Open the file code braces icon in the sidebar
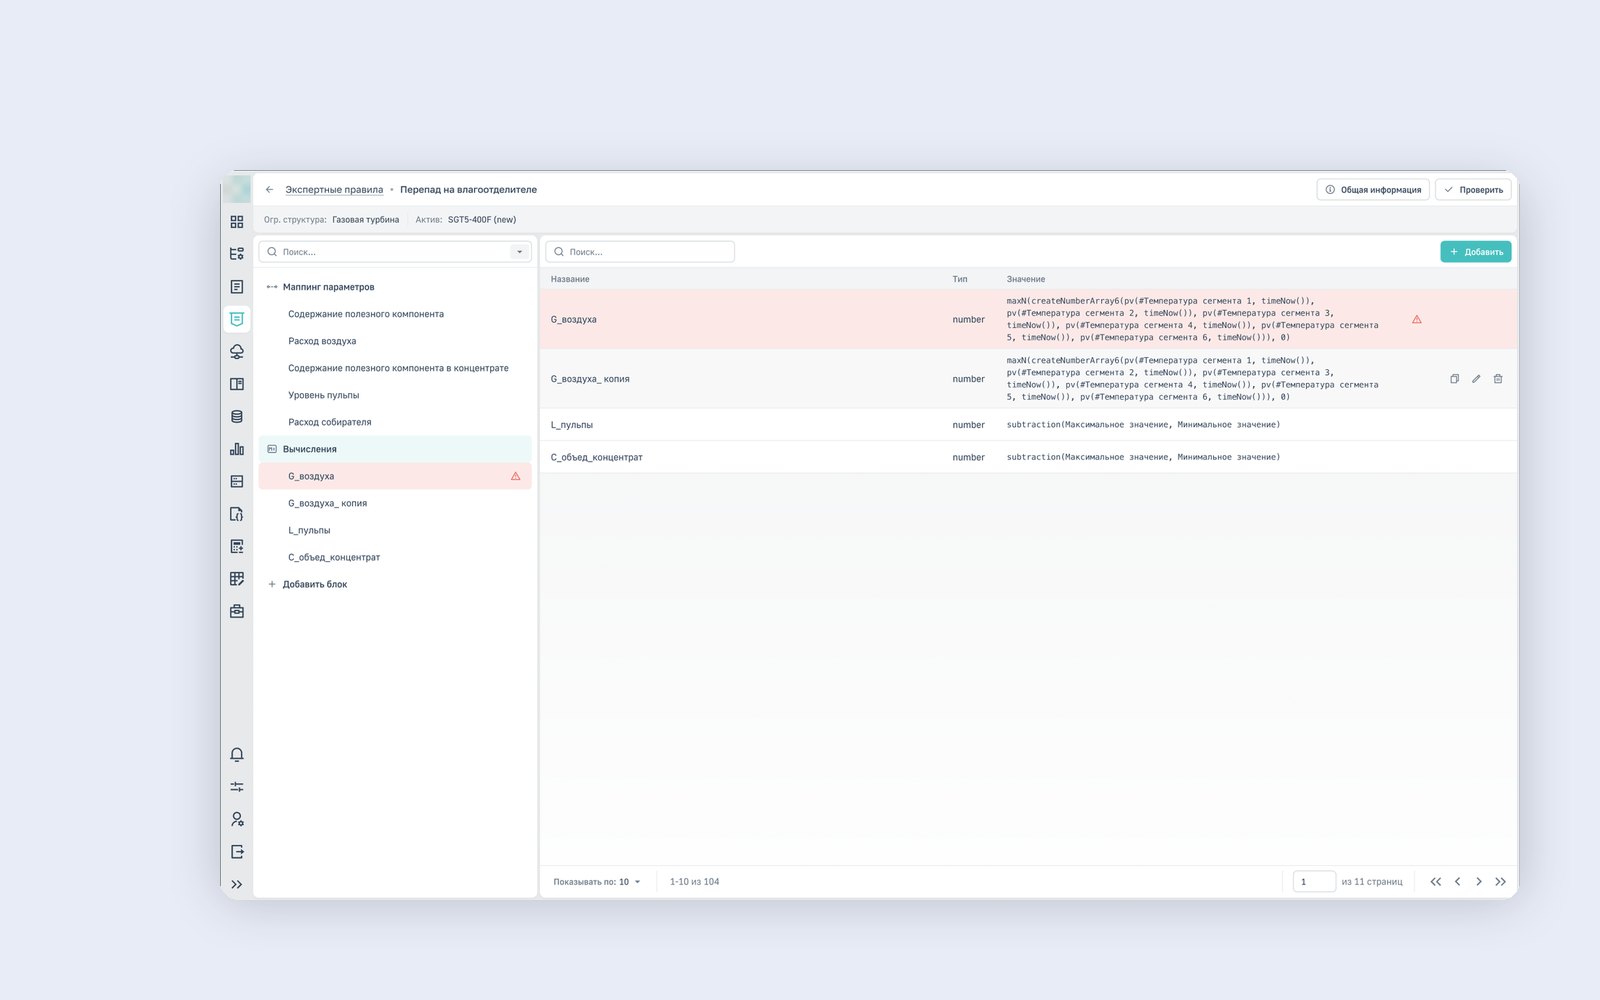The height and width of the screenshot is (1000, 1600). [x=237, y=514]
